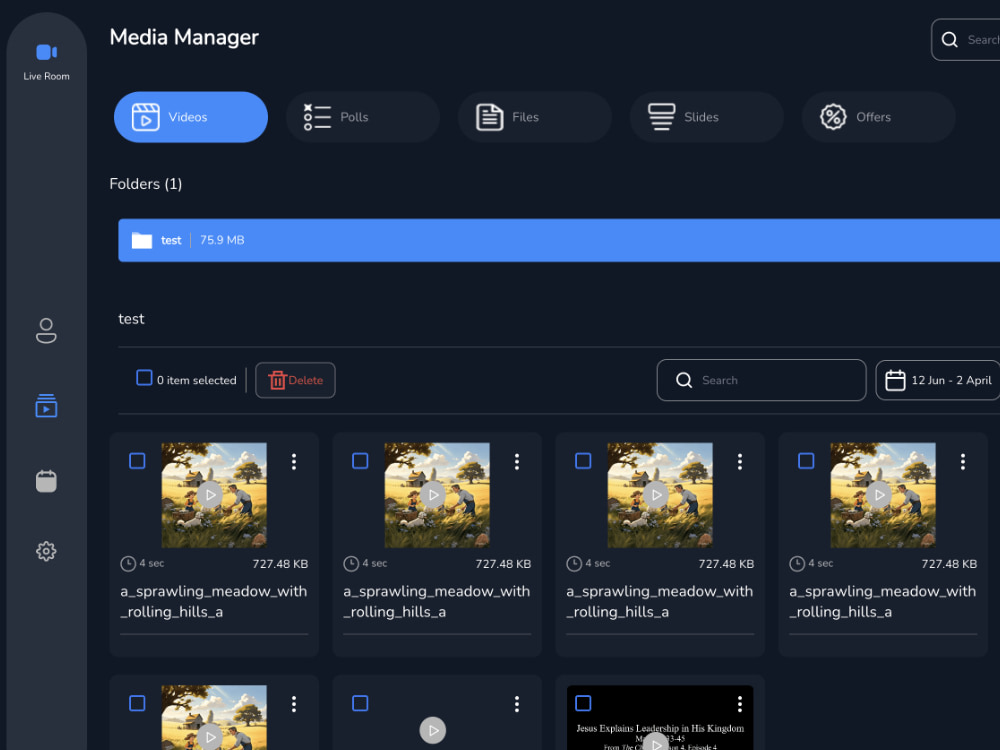This screenshot has height=750, width=1000.
Task: Play the blank-thumbnail video in the bottom row
Action: (433, 730)
